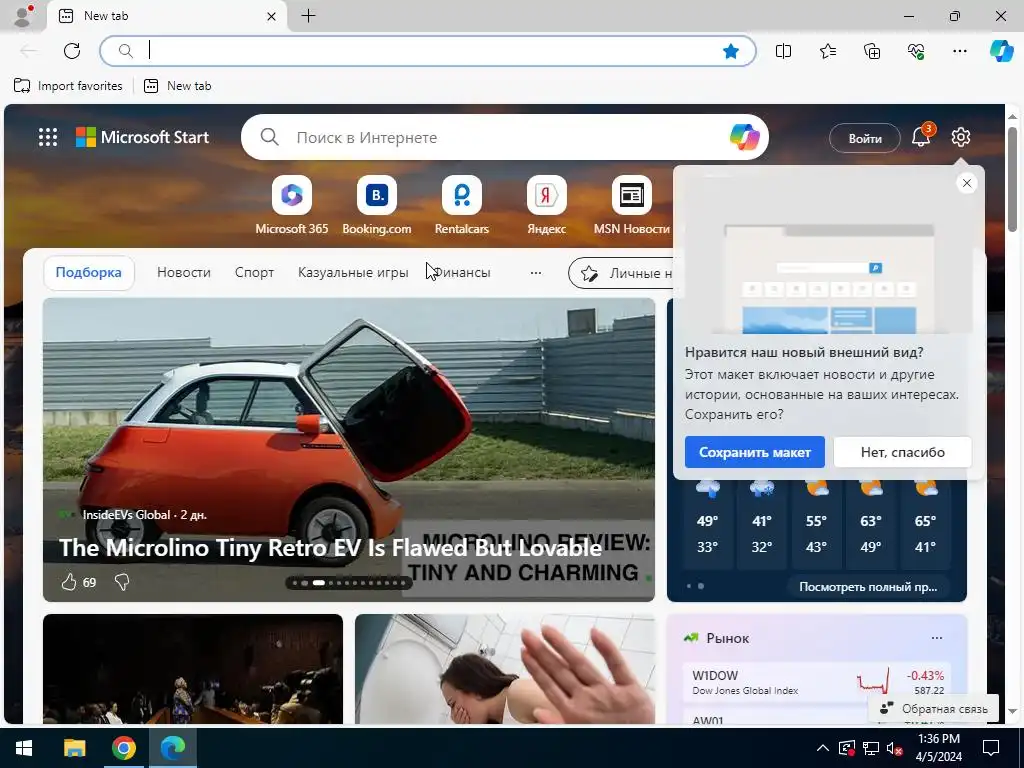Open the Favorites list icon
Viewport: 1024px width, 768px height.
pos(827,51)
